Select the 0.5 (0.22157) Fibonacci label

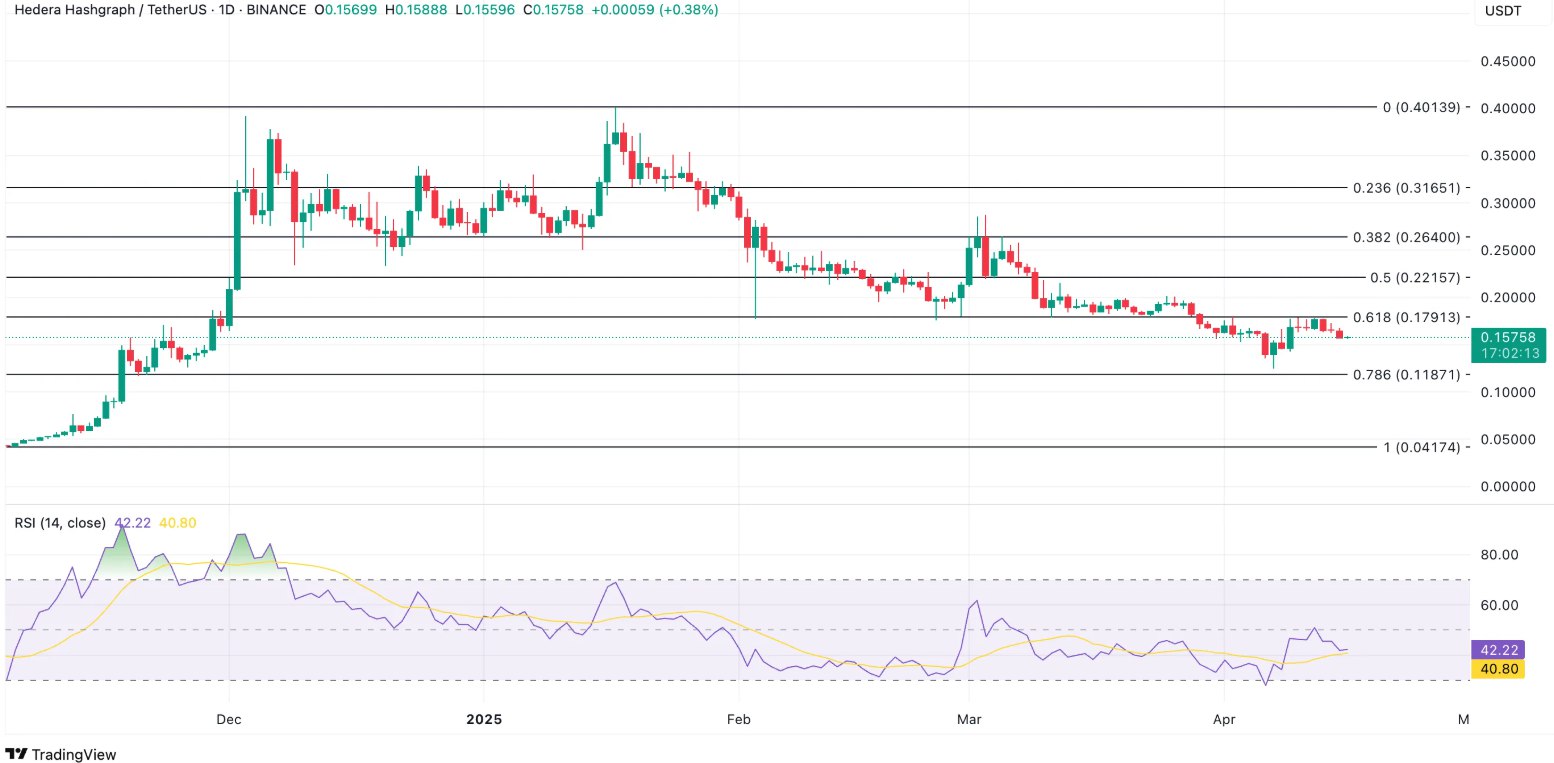[1415, 278]
